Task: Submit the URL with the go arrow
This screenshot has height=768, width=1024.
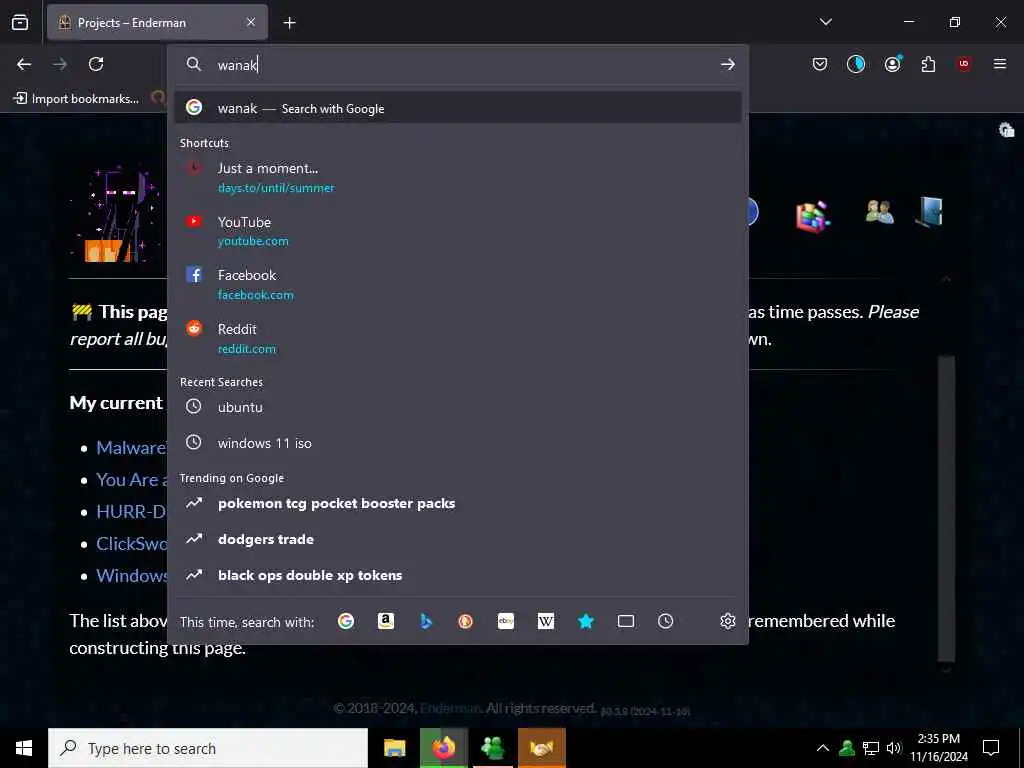Action: pos(728,64)
